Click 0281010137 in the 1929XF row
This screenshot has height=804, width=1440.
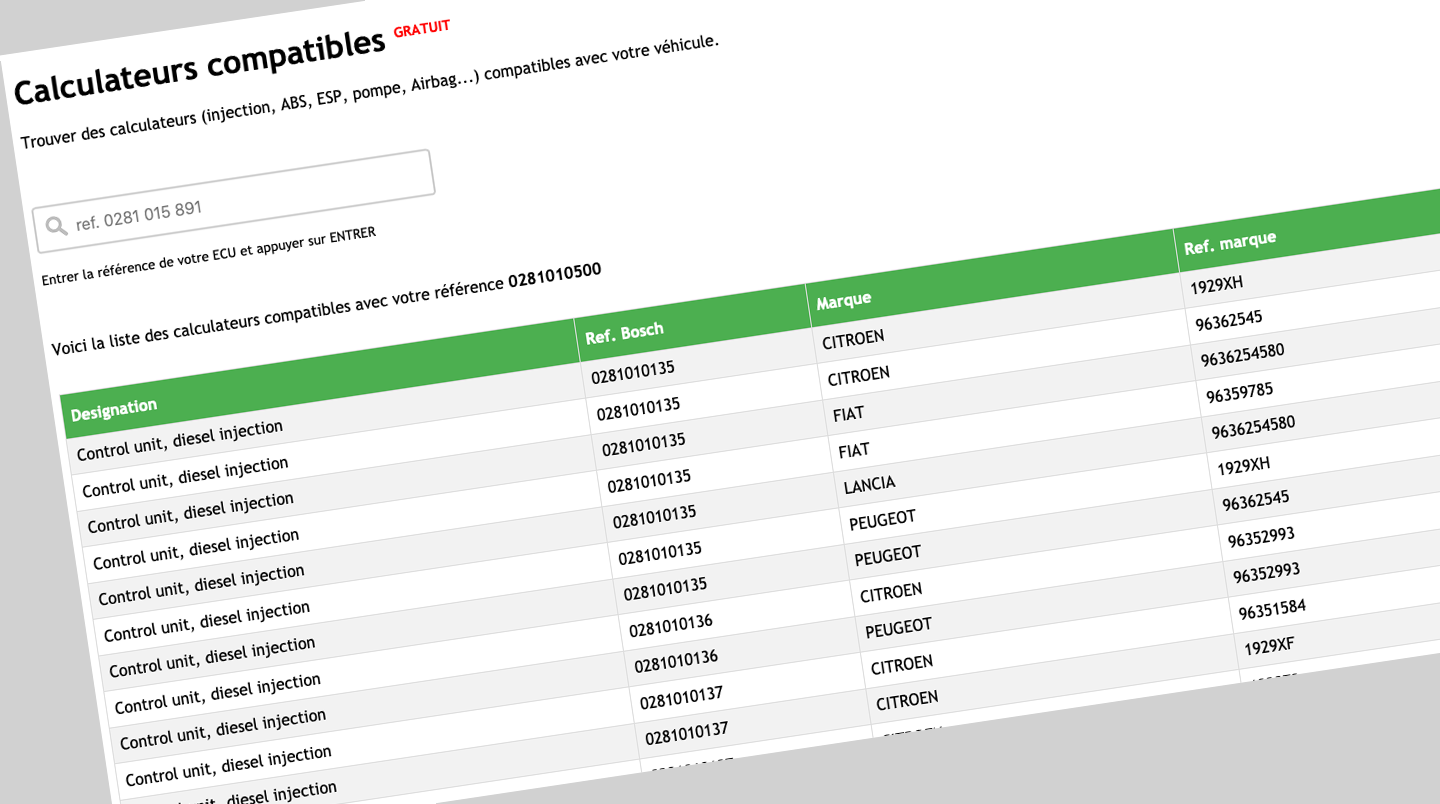[x=687, y=733]
